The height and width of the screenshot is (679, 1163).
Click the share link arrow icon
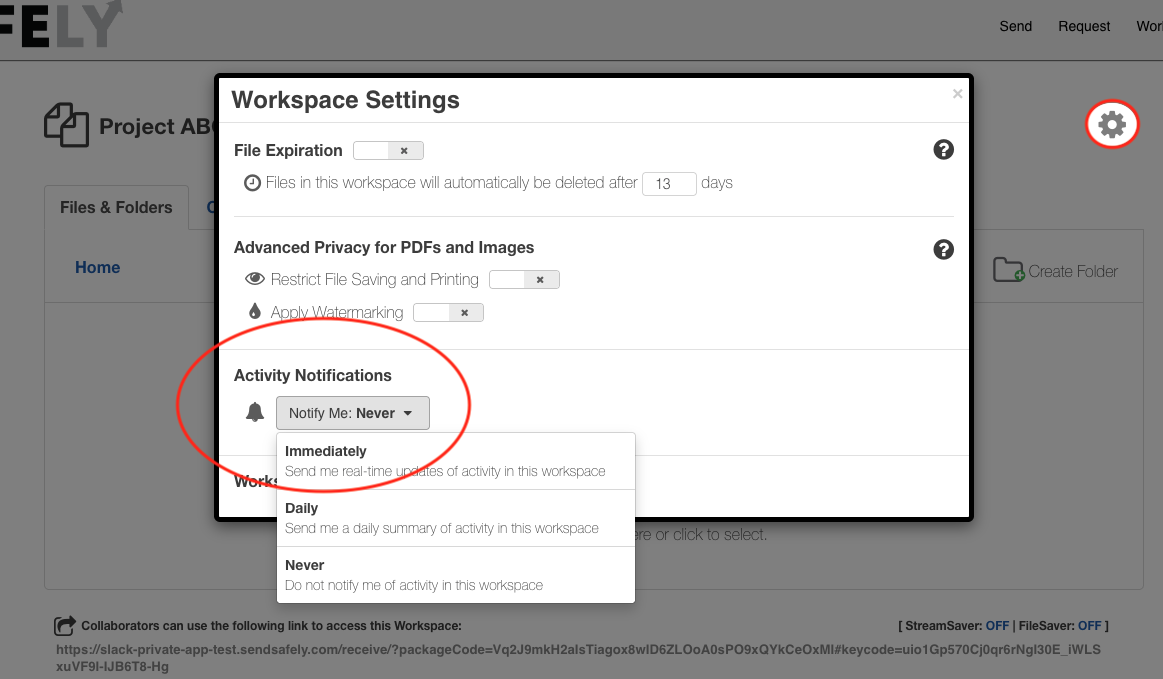(65, 626)
